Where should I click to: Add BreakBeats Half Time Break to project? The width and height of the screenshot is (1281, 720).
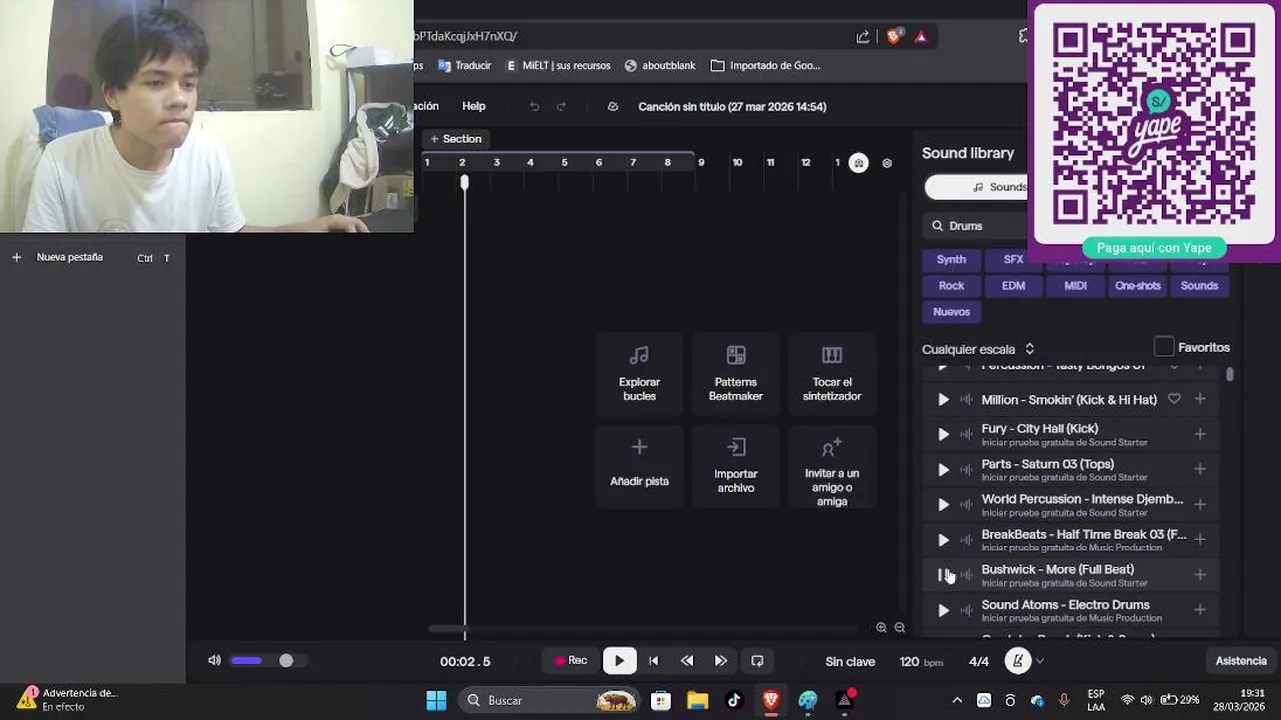pos(1200,539)
